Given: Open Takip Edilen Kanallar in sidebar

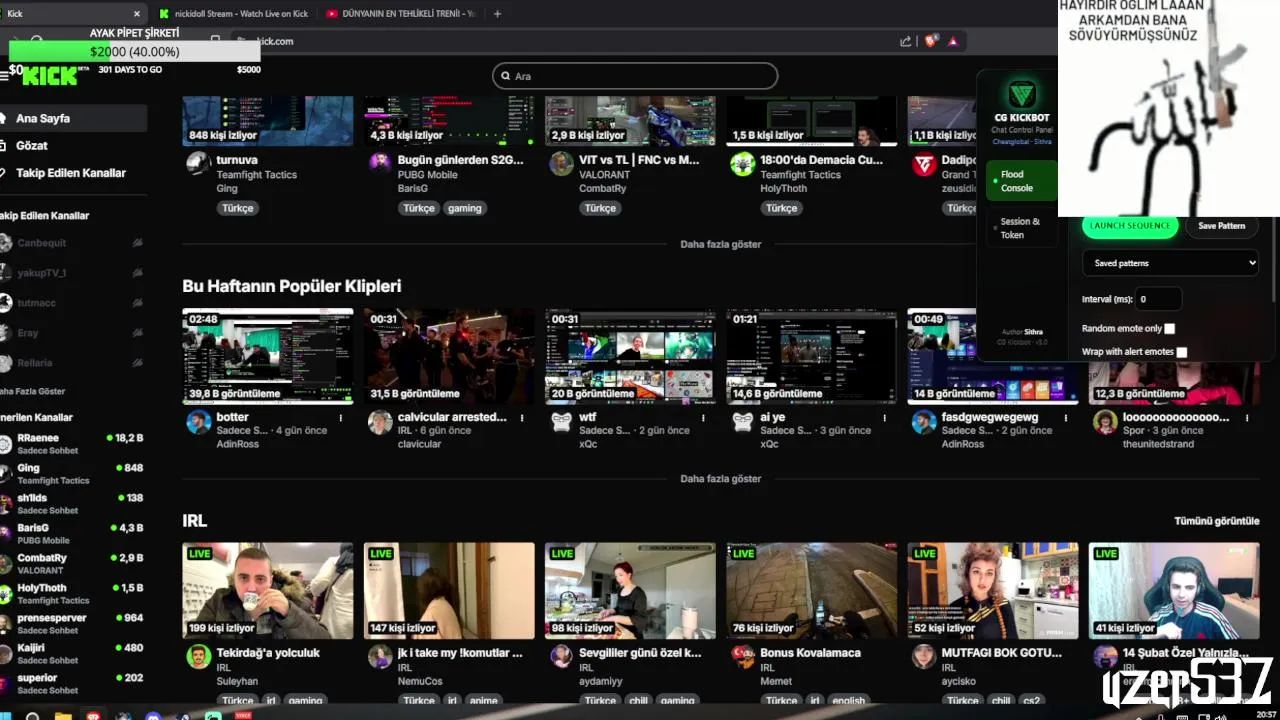Looking at the screenshot, I should pos(72,173).
